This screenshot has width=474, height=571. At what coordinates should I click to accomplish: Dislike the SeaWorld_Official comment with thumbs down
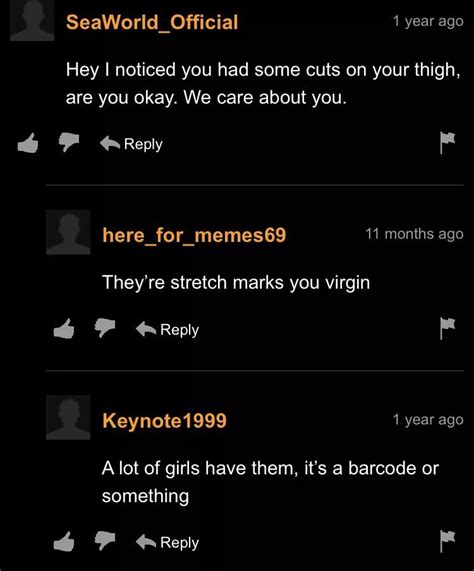69,142
